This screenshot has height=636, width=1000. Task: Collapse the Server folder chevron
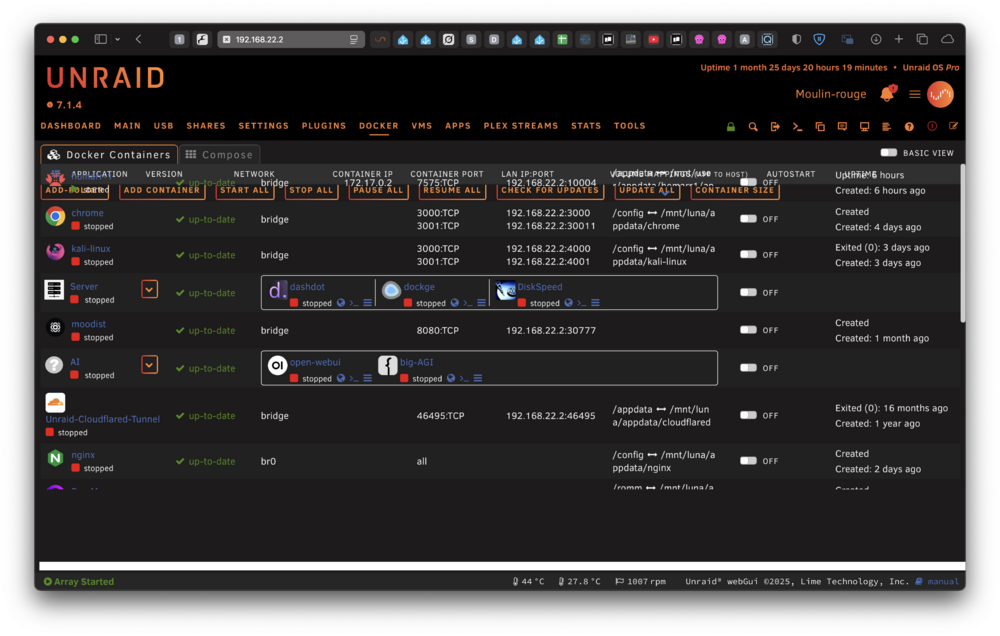(149, 290)
